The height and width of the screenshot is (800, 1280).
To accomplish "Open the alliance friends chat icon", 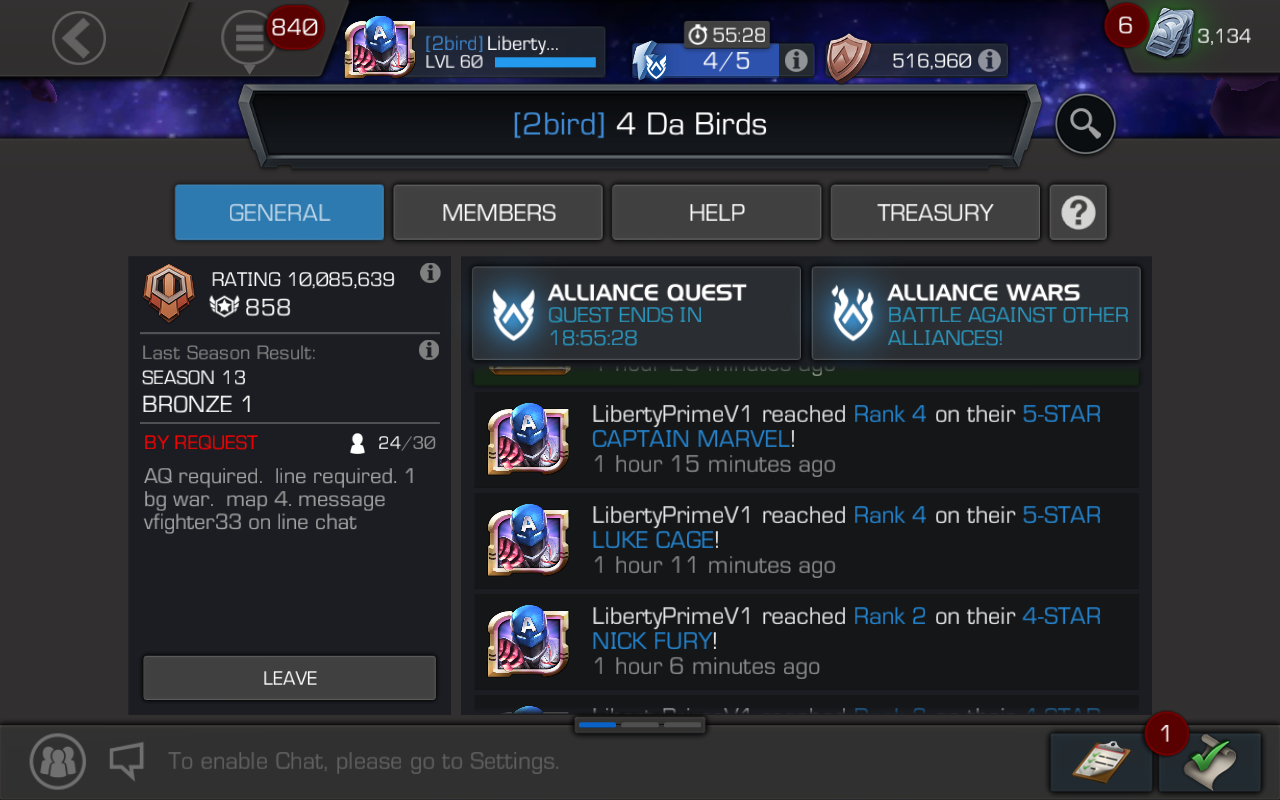I will click(58, 761).
